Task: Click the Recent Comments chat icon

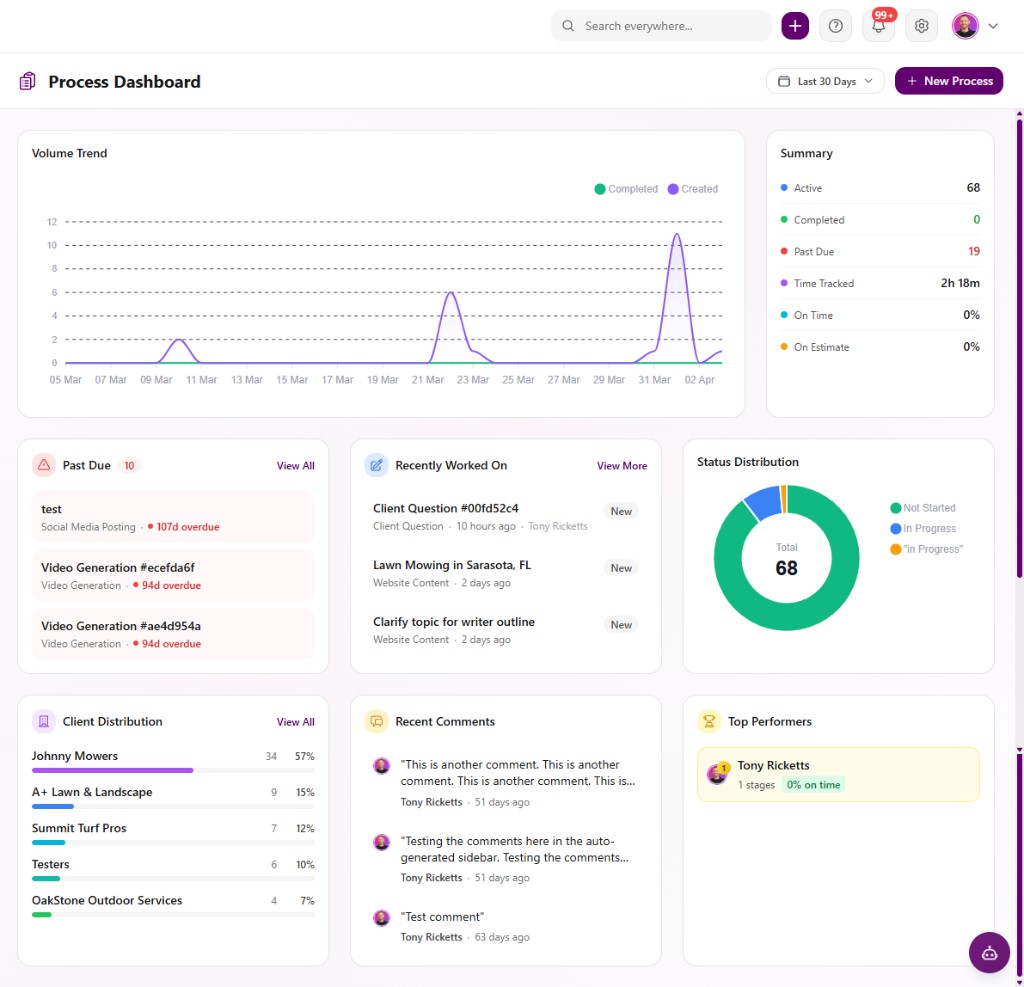Action: point(376,721)
